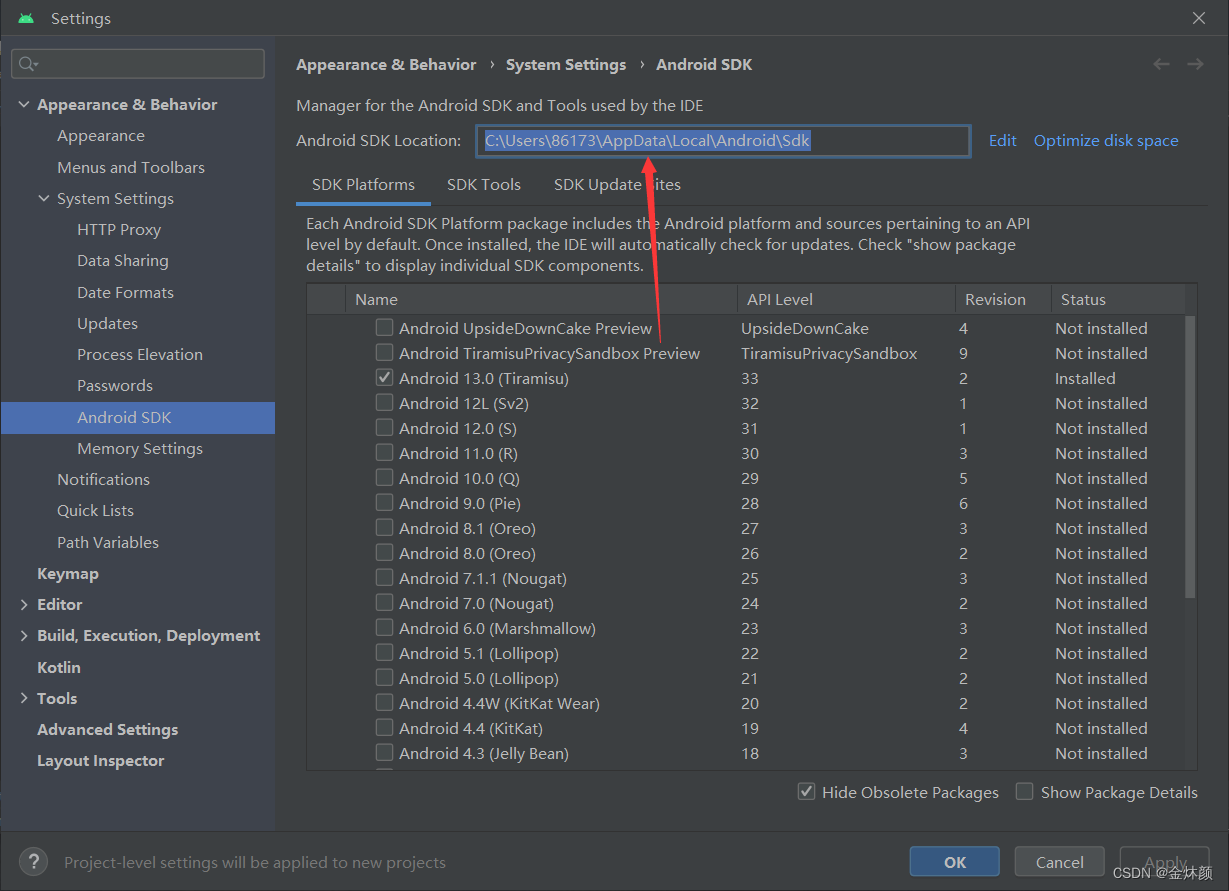Image resolution: width=1229 pixels, height=891 pixels.
Task: Select Android 6.0 (Marshmallow) row name
Action: [497, 628]
